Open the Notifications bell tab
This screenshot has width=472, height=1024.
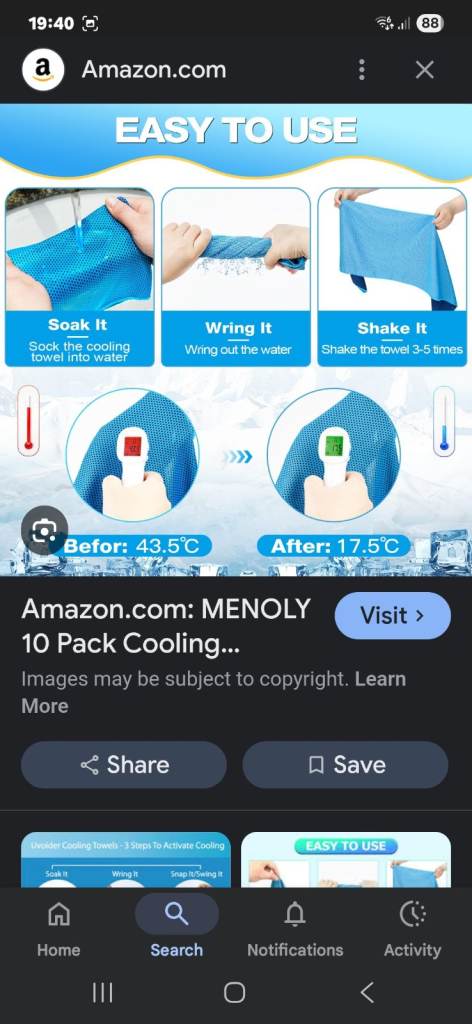point(295,928)
